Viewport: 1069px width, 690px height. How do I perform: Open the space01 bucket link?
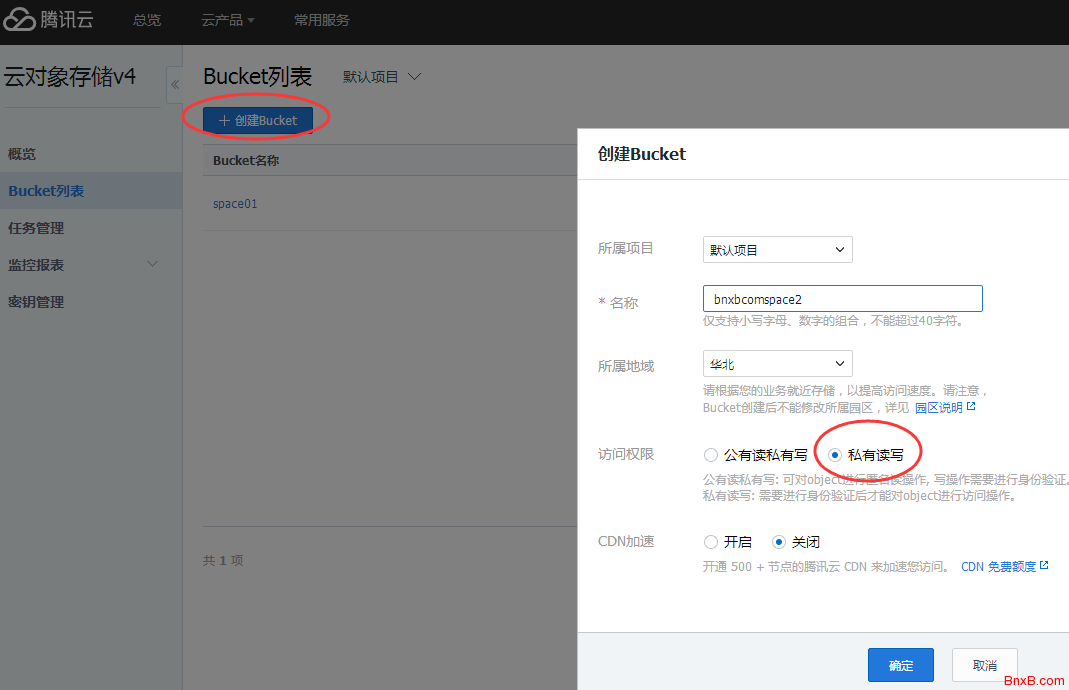pyautogui.click(x=235, y=204)
